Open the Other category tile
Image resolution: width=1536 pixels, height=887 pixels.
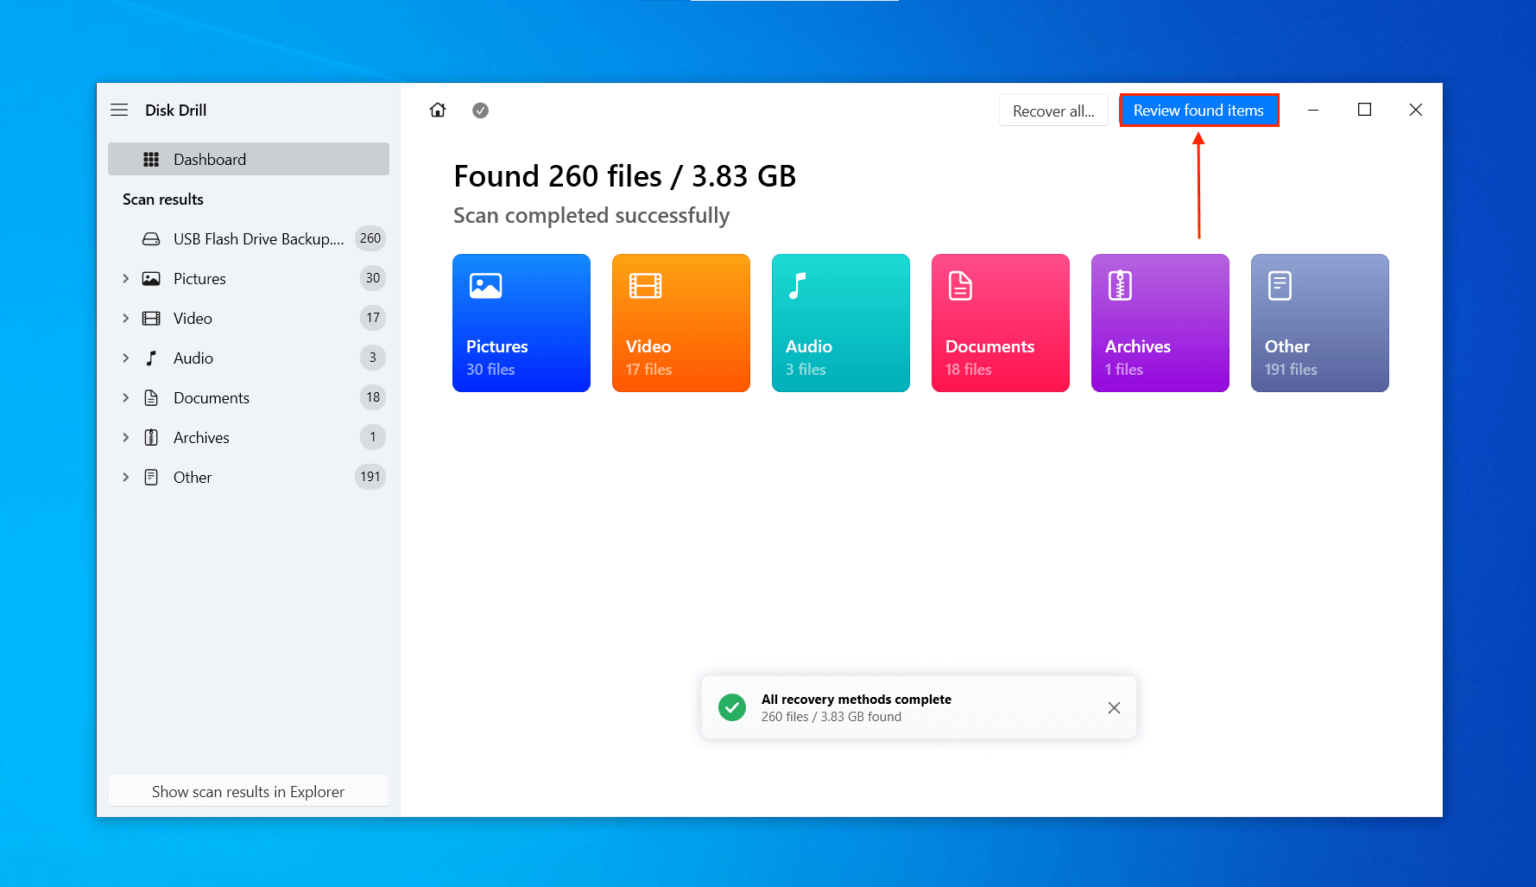1320,322
